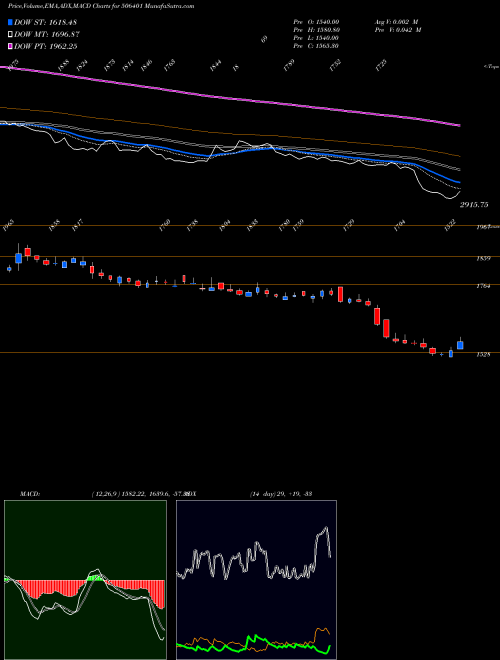Click the ADX (14 day) 29, +19, -33 text
500x660 pixels.
click(x=280, y=493)
